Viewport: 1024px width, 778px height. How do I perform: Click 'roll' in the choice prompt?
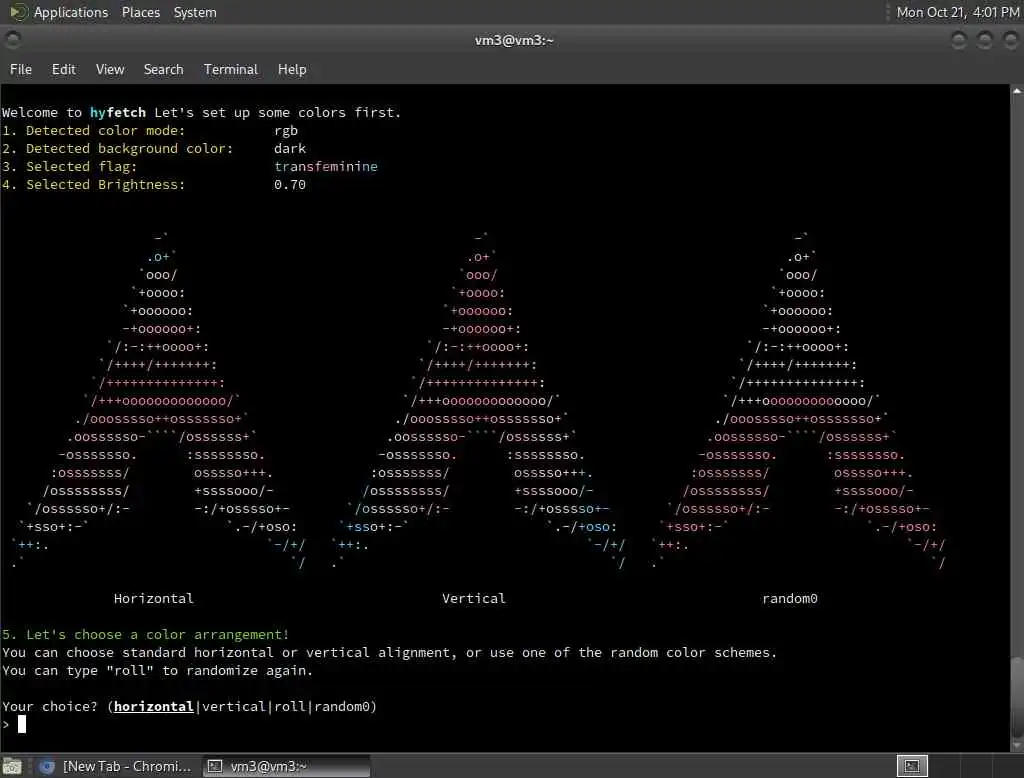pyautogui.click(x=290, y=706)
